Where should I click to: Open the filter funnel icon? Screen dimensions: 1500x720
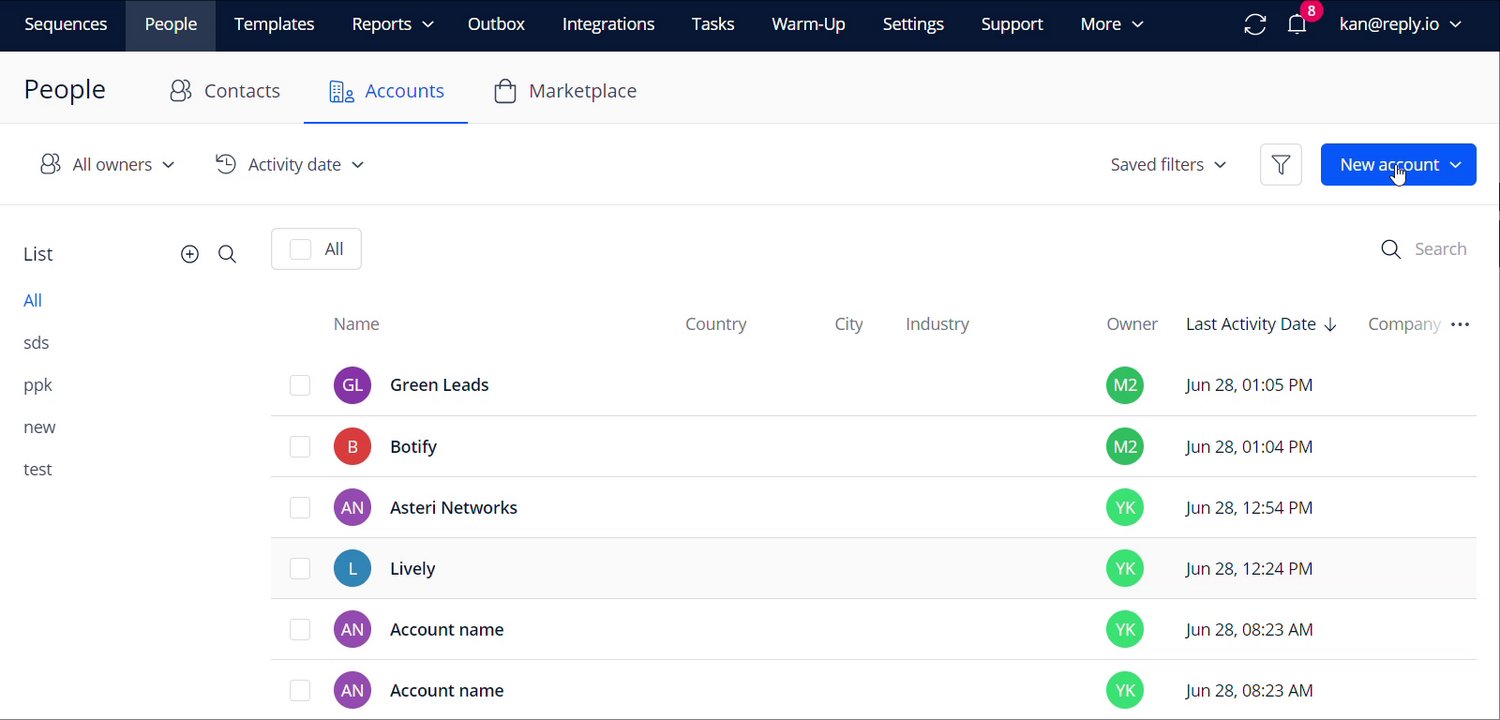pyautogui.click(x=1281, y=165)
